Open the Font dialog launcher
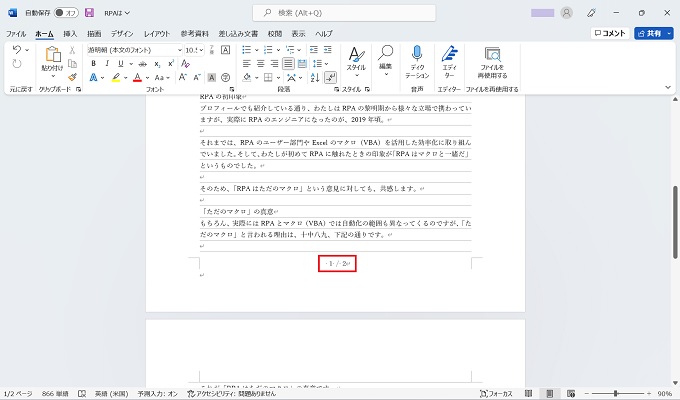Screen dimensions: 680x400 pyautogui.click(x=231, y=89)
